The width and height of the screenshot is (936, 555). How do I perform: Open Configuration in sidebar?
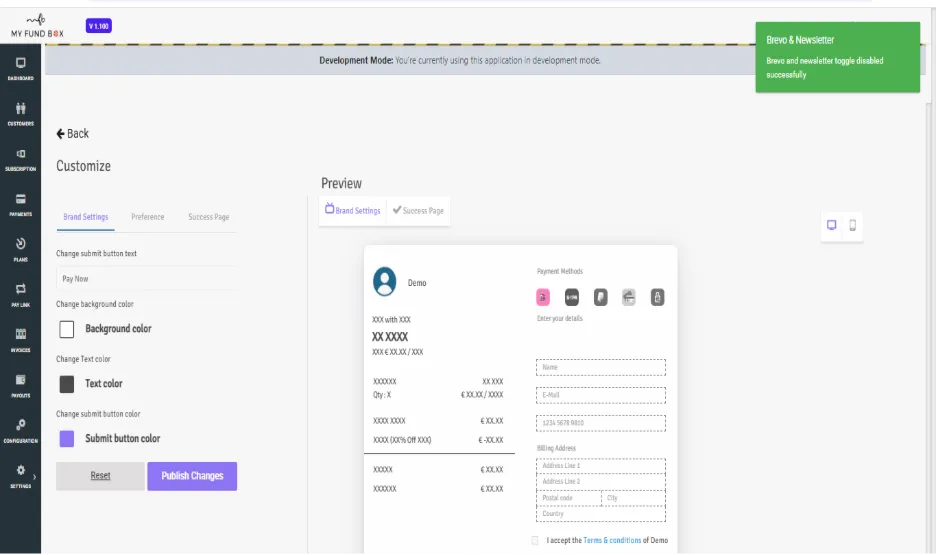[20, 431]
